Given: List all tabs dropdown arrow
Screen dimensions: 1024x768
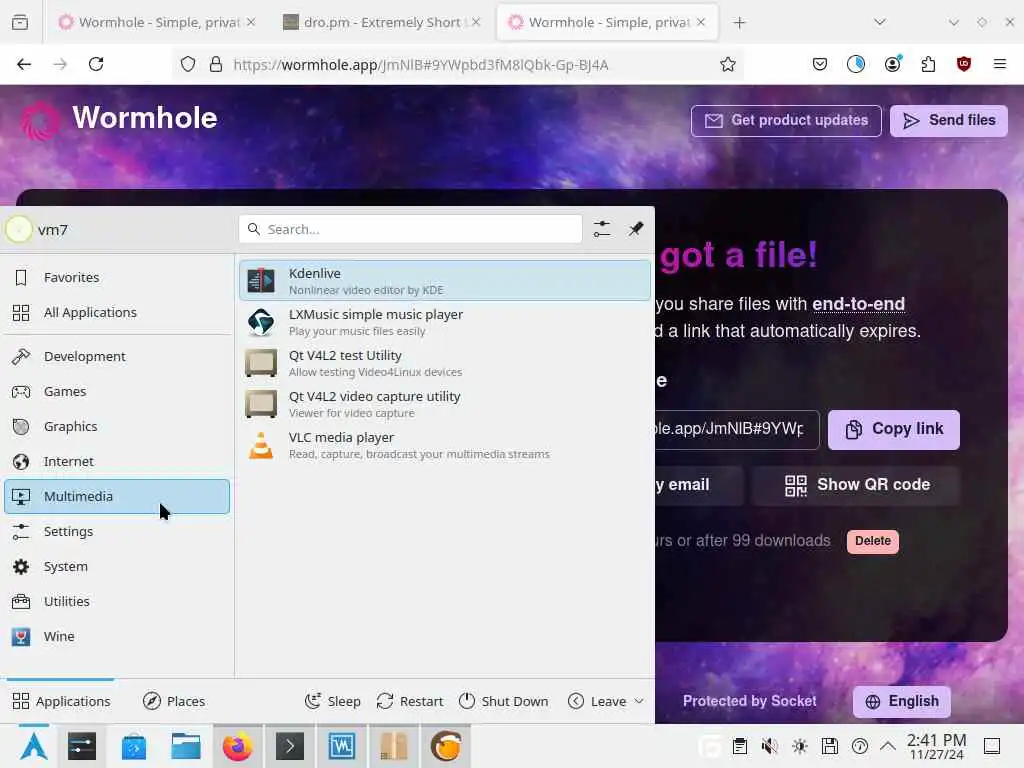Looking at the screenshot, I should point(880,23).
